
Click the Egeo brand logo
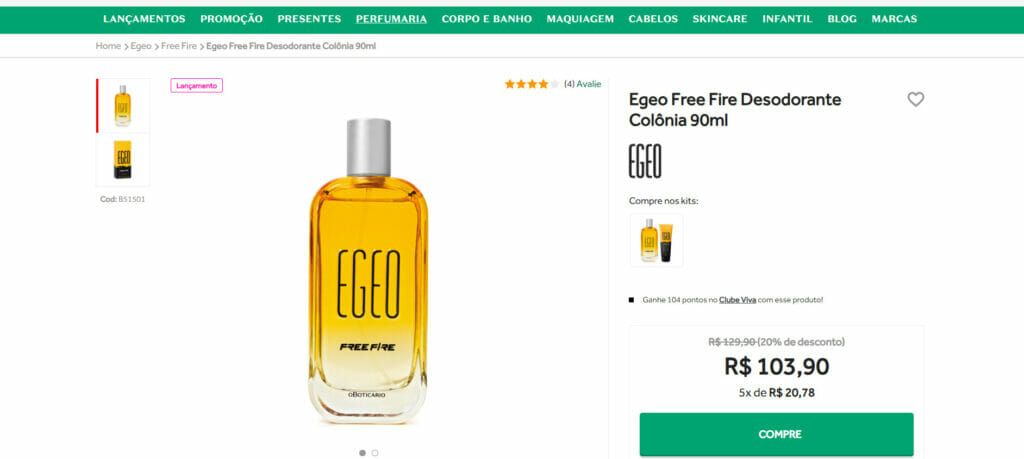pyautogui.click(x=645, y=161)
